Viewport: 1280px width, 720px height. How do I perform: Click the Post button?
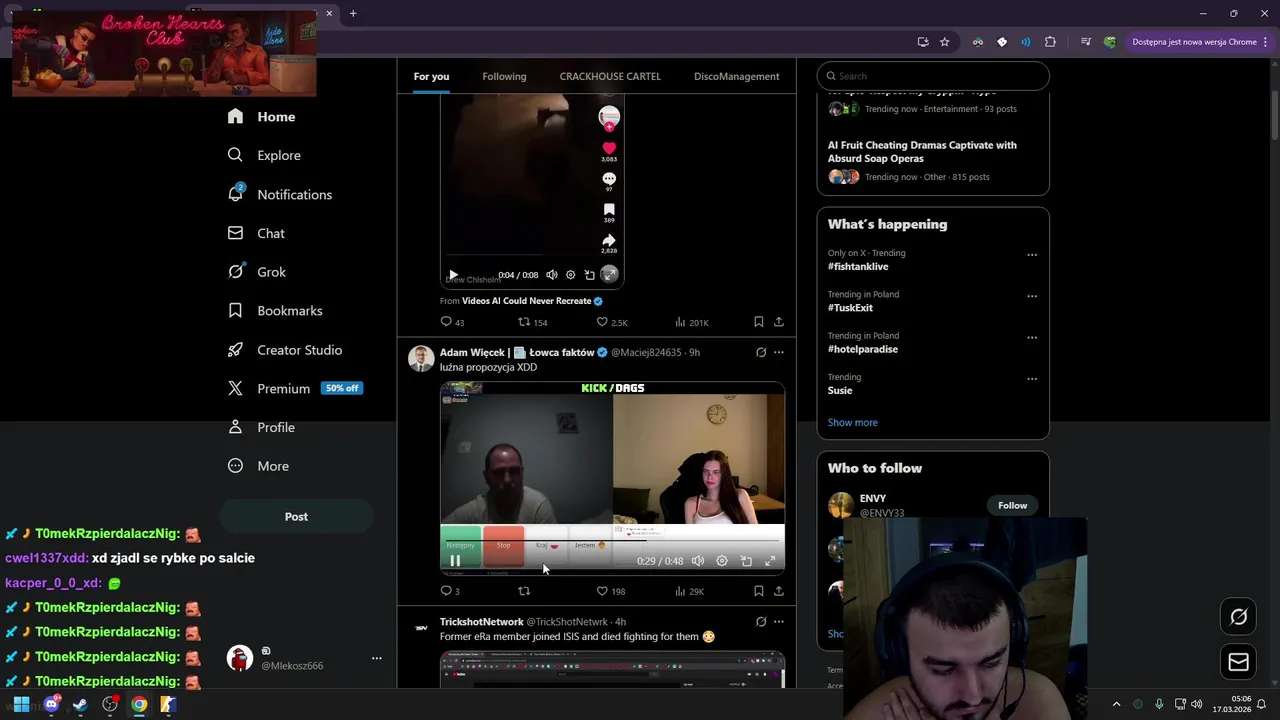[x=296, y=517]
